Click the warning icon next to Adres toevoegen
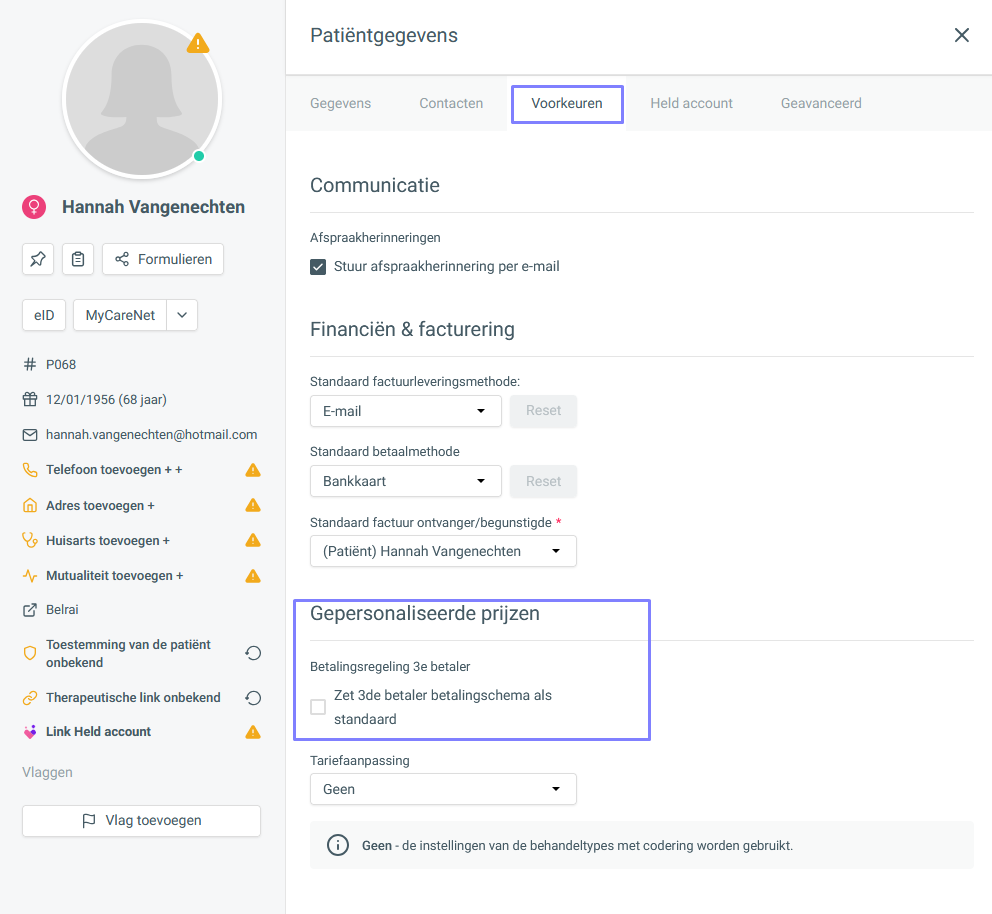The height and width of the screenshot is (914, 992). pos(253,505)
